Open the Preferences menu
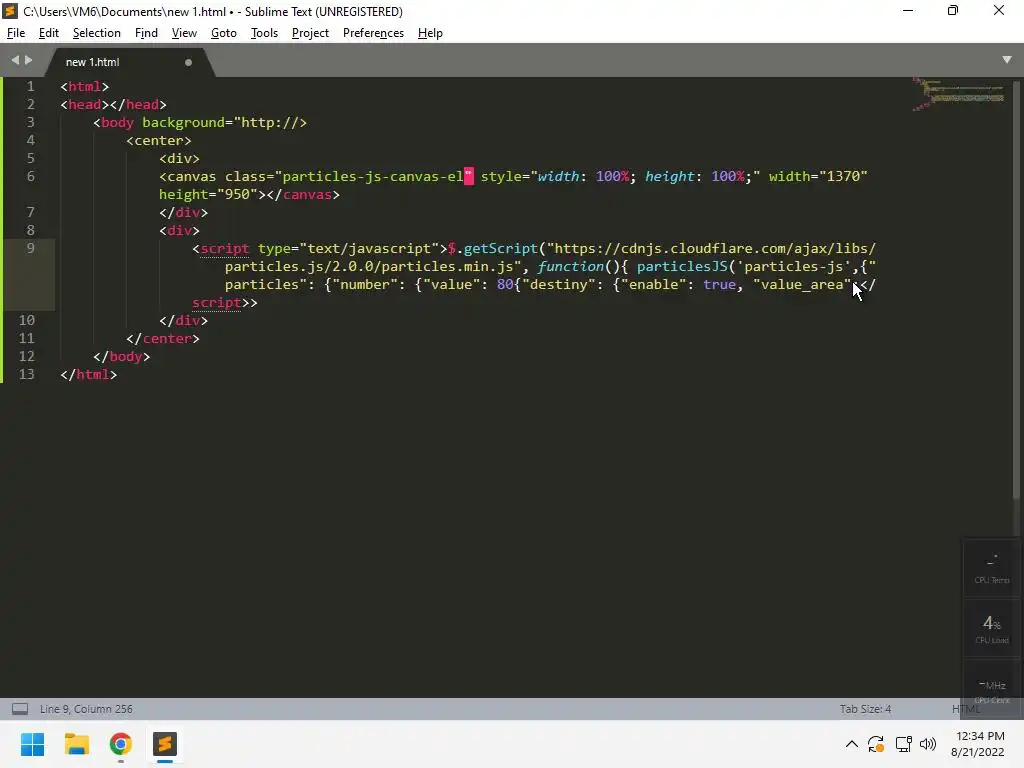Screen dimensions: 1024x768 tap(374, 33)
